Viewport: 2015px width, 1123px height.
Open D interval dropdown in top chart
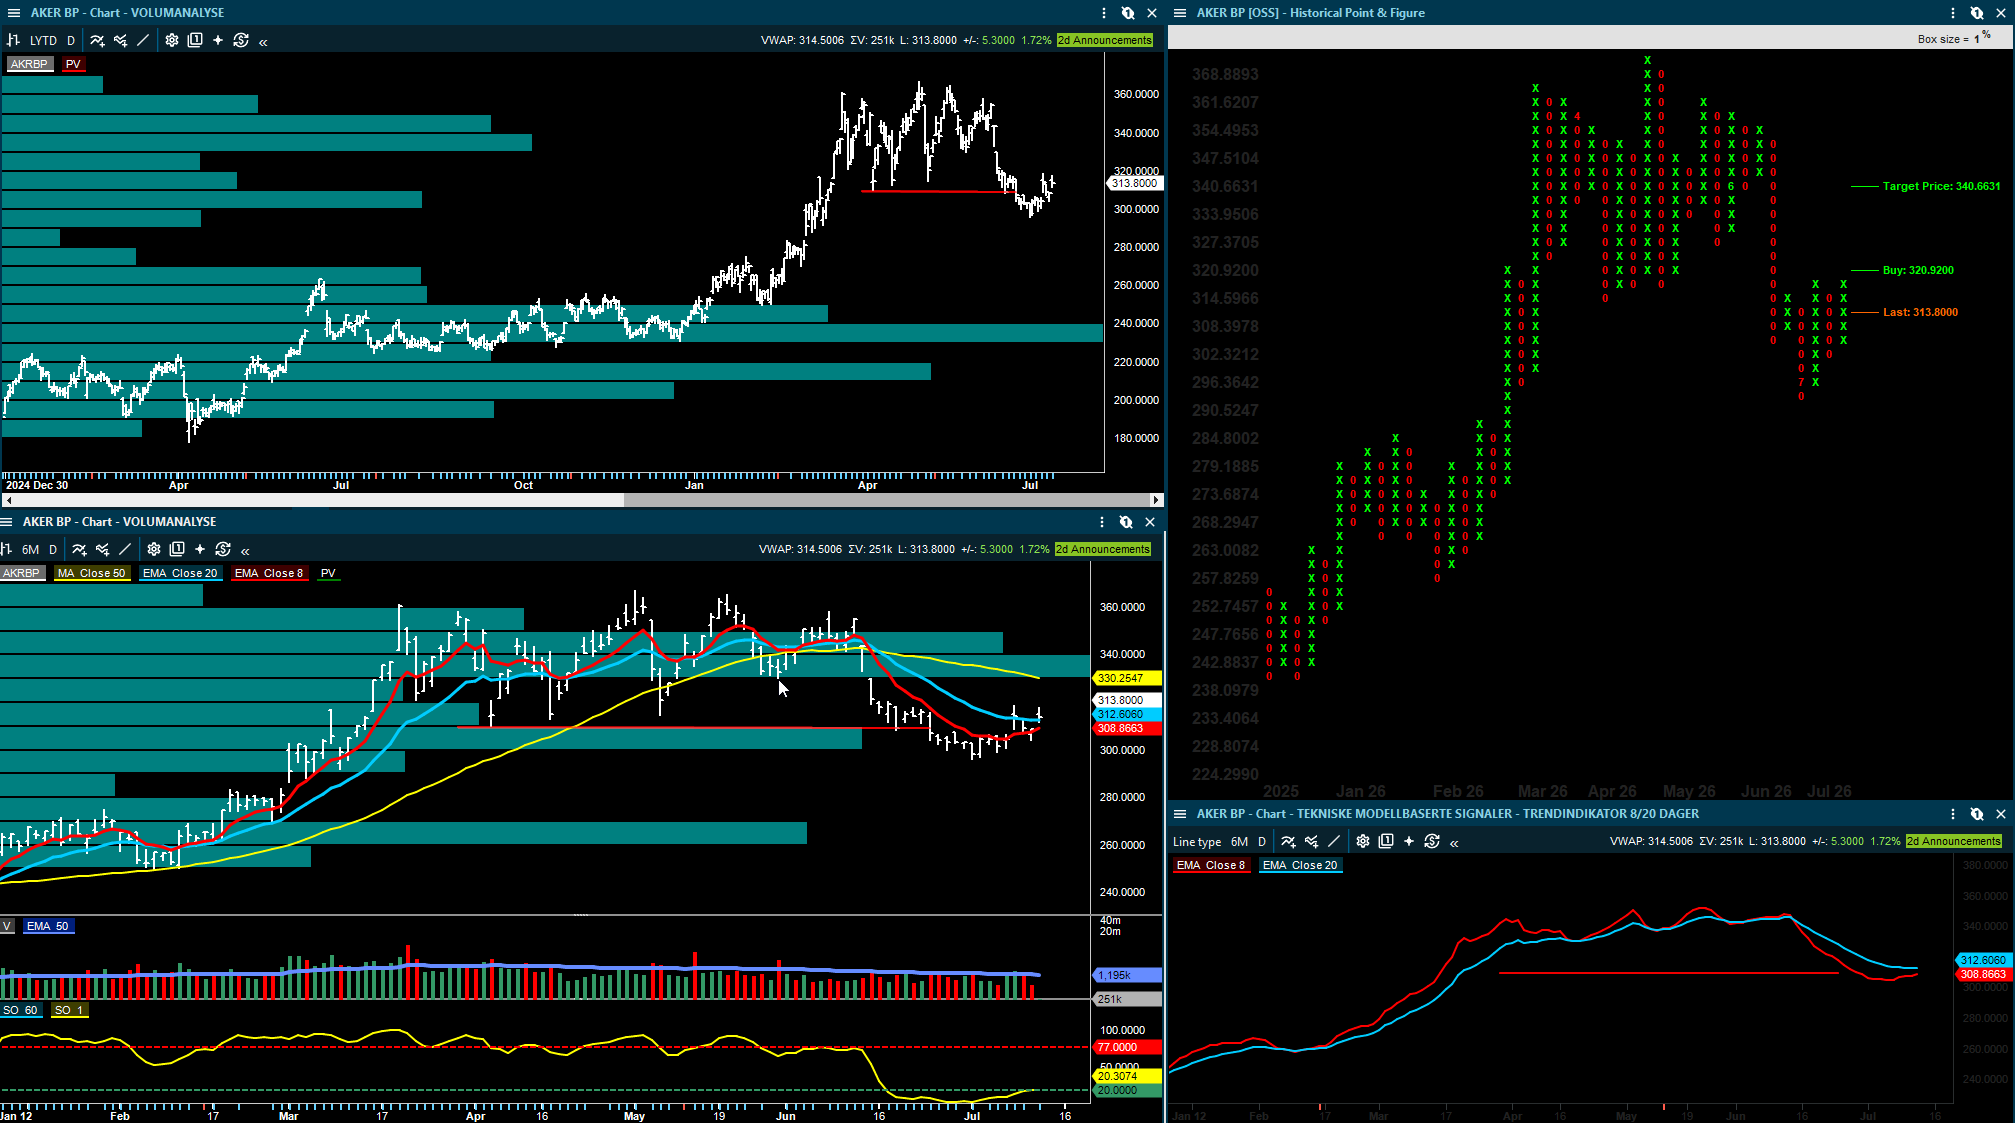pos(71,41)
